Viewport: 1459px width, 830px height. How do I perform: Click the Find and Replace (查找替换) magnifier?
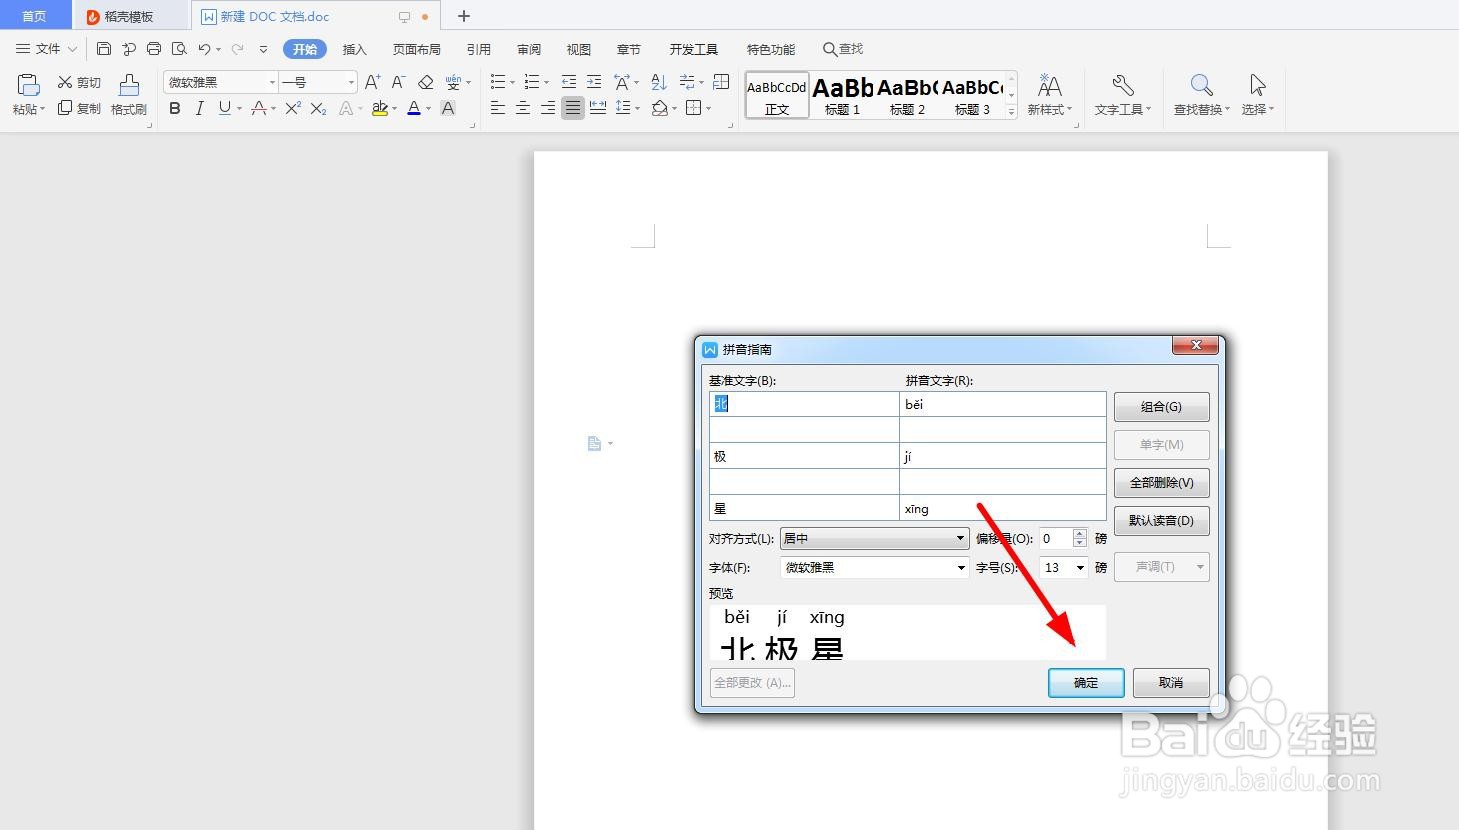click(x=1202, y=85)
